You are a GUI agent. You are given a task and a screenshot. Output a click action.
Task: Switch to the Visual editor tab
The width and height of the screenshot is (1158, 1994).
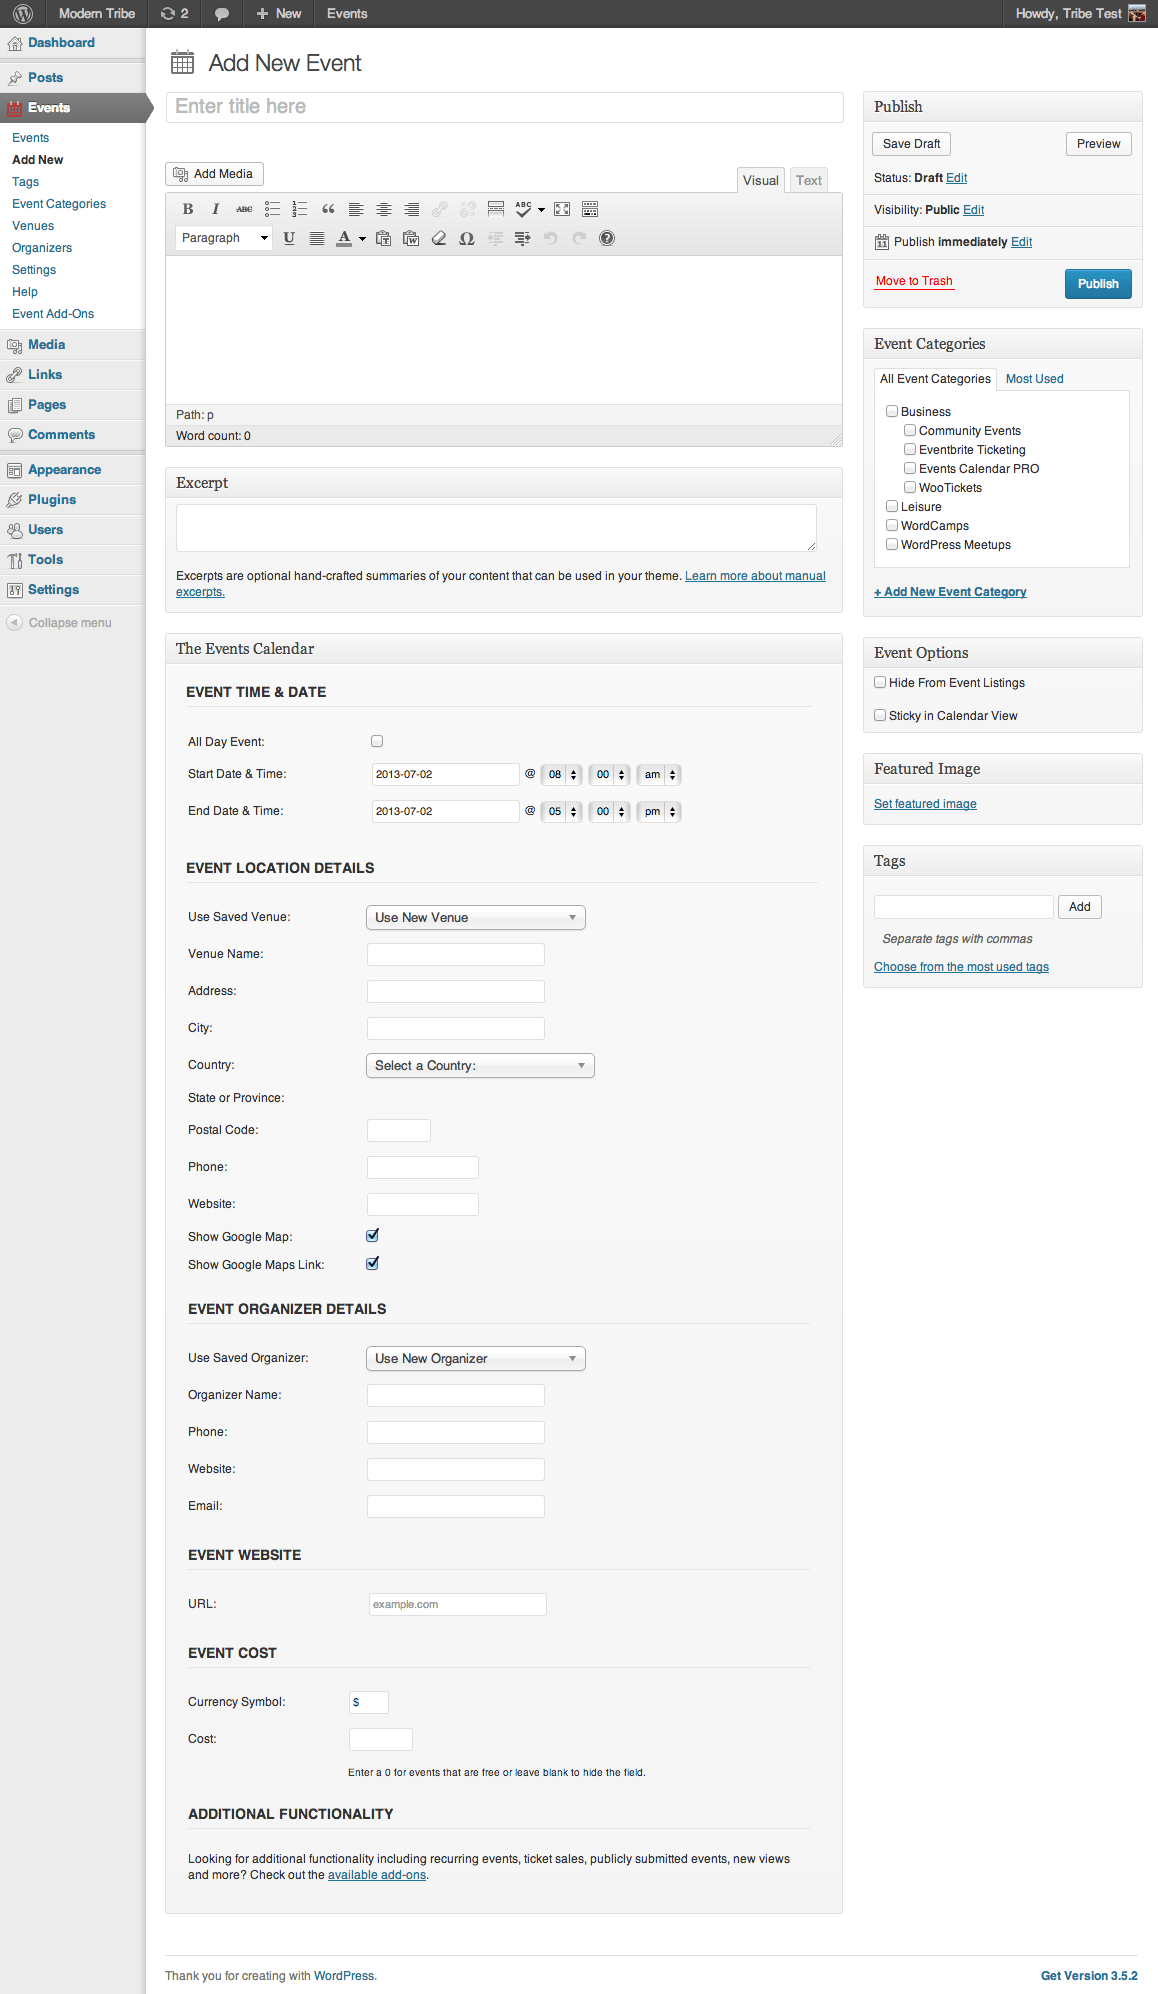tap(761, 180)
